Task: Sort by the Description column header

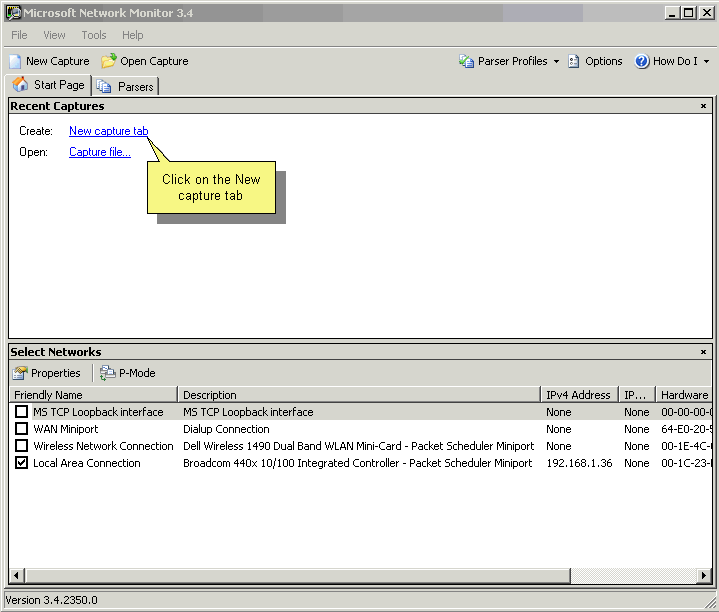Action: click(359, 395)
